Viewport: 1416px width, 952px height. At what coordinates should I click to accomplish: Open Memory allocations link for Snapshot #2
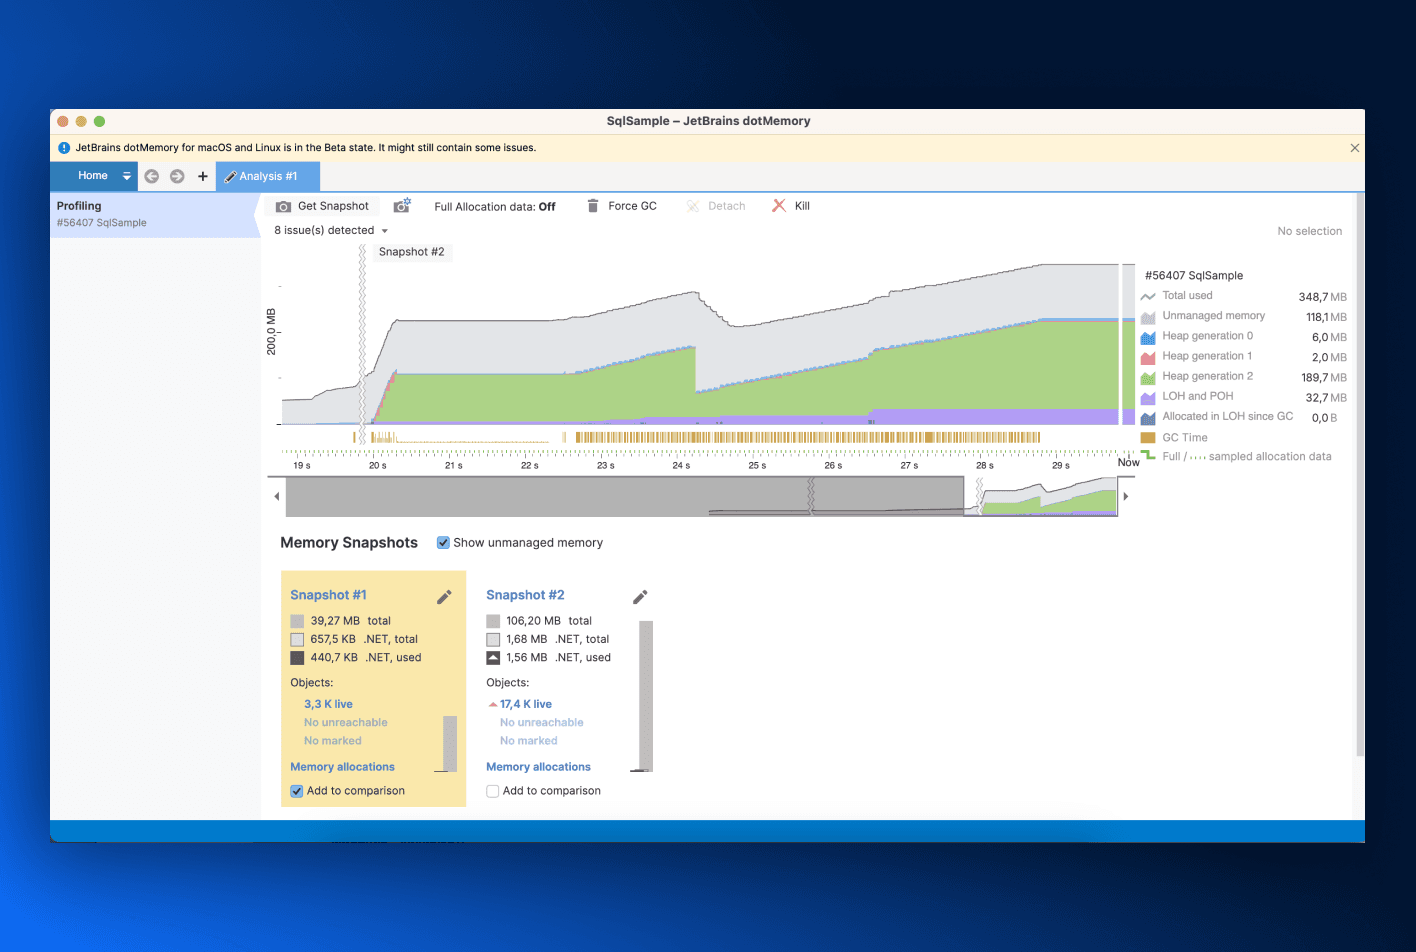538,767
